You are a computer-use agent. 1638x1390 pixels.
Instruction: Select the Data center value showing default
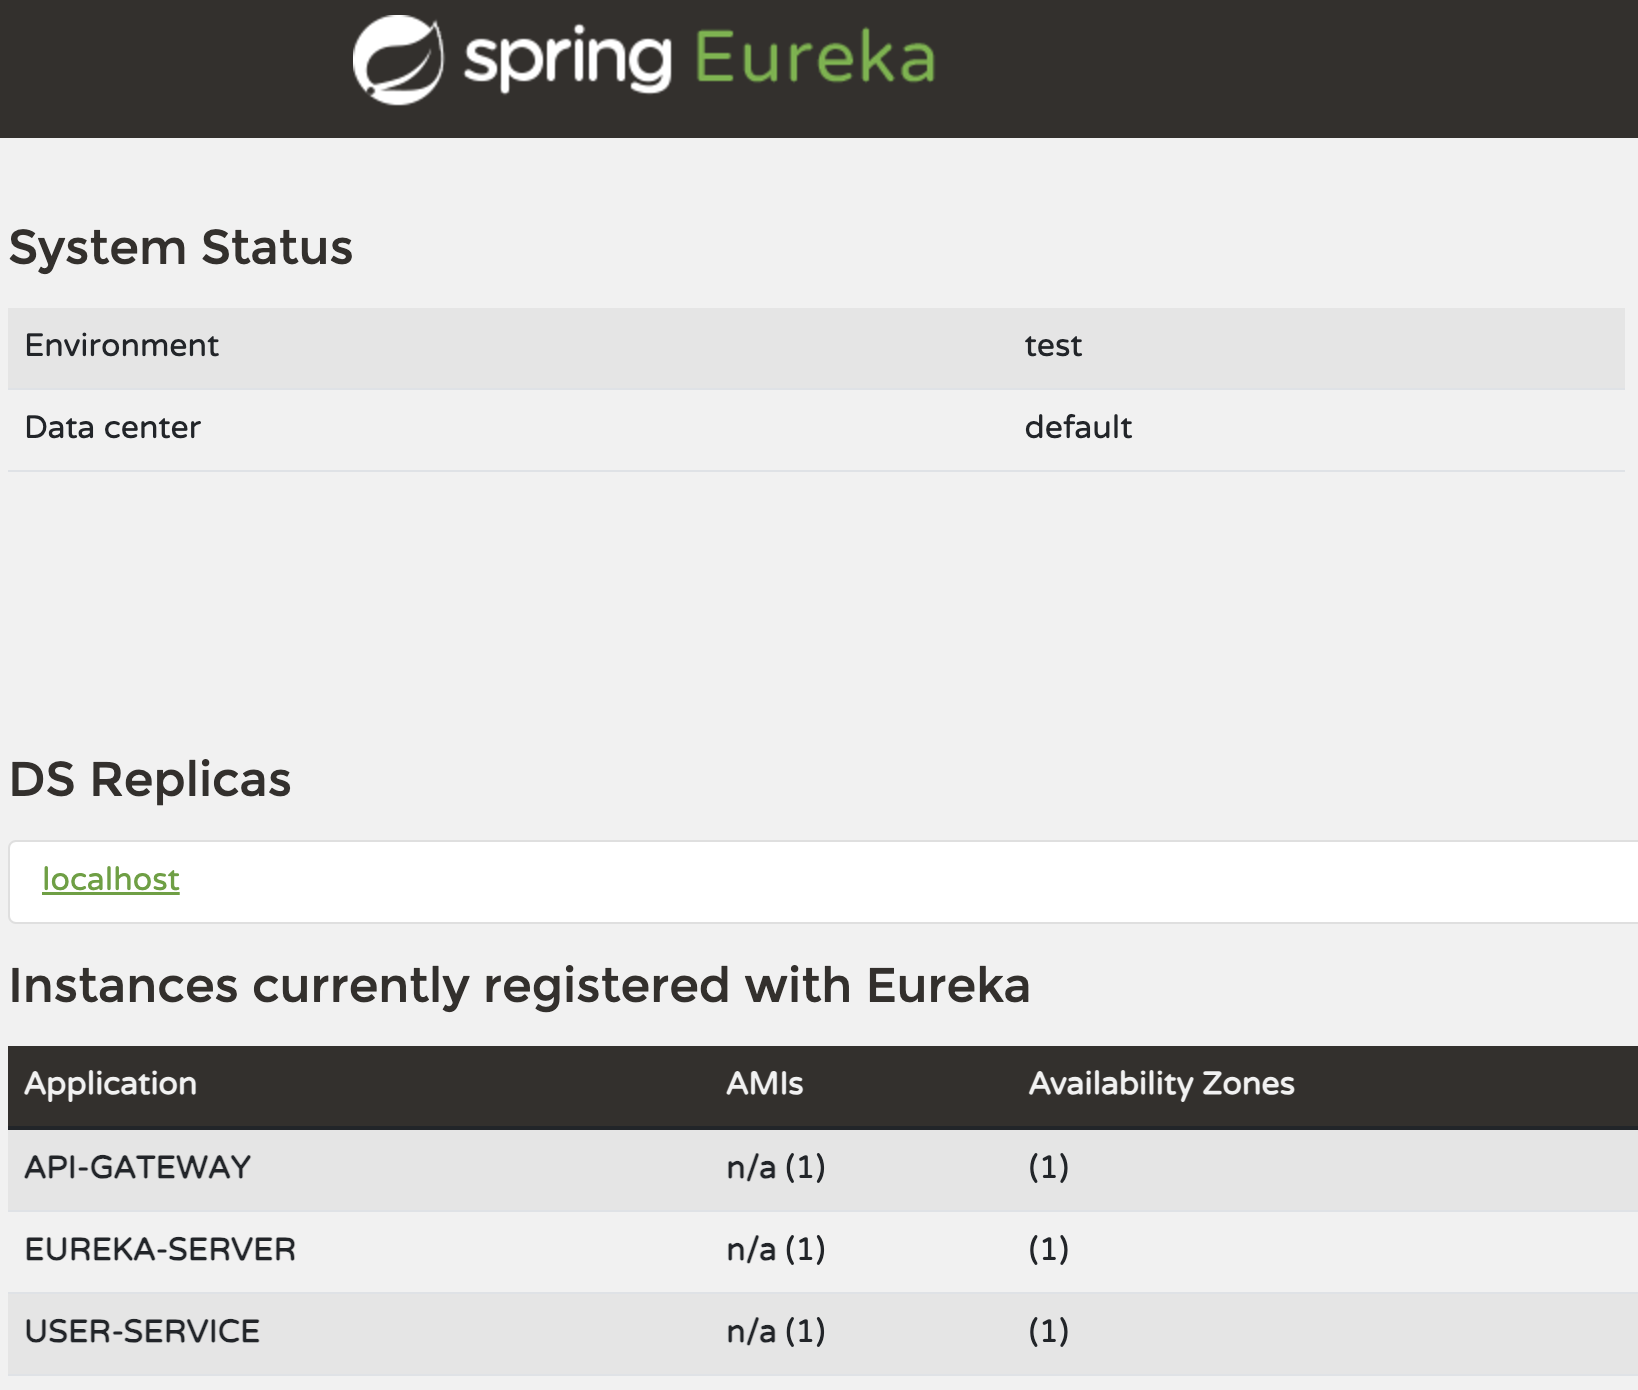1078,427
